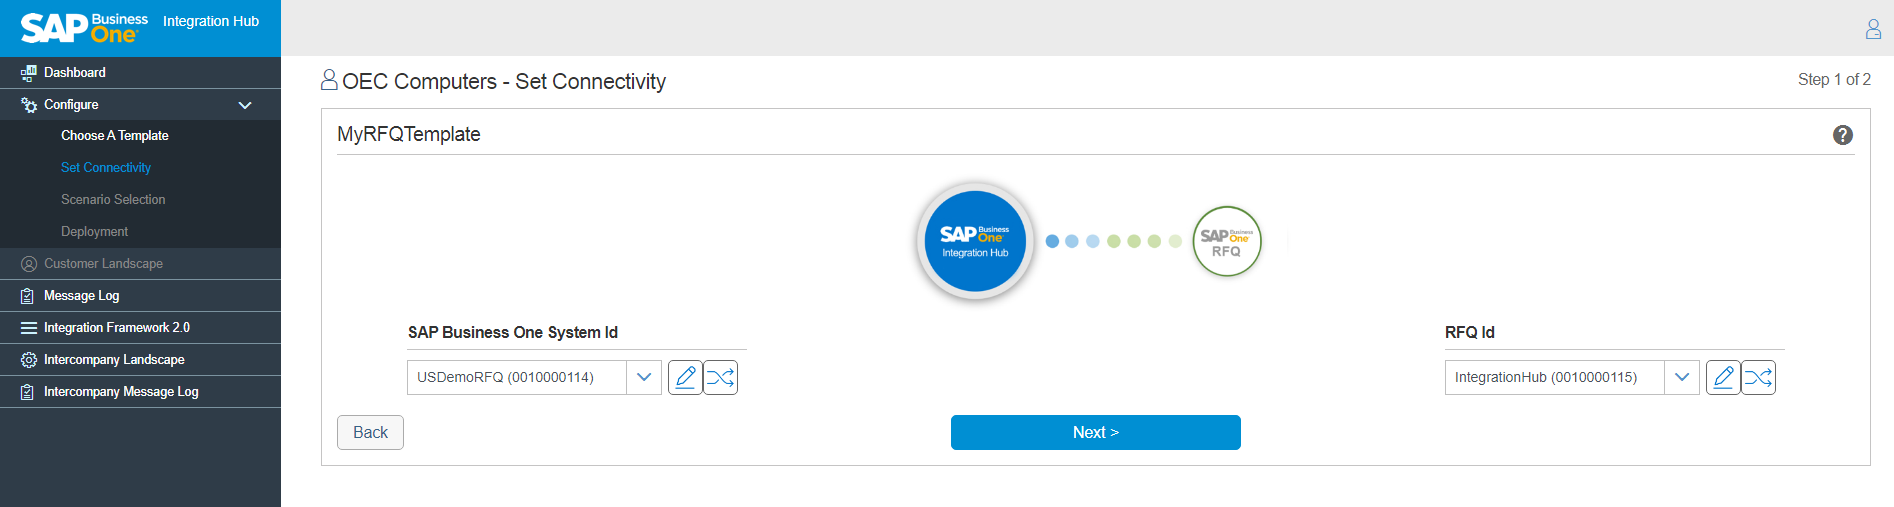The width and height of the screenshot is (1894, 507).
Task: Open Intercompany Landscape settings
Action: click(x=114, y=359)
